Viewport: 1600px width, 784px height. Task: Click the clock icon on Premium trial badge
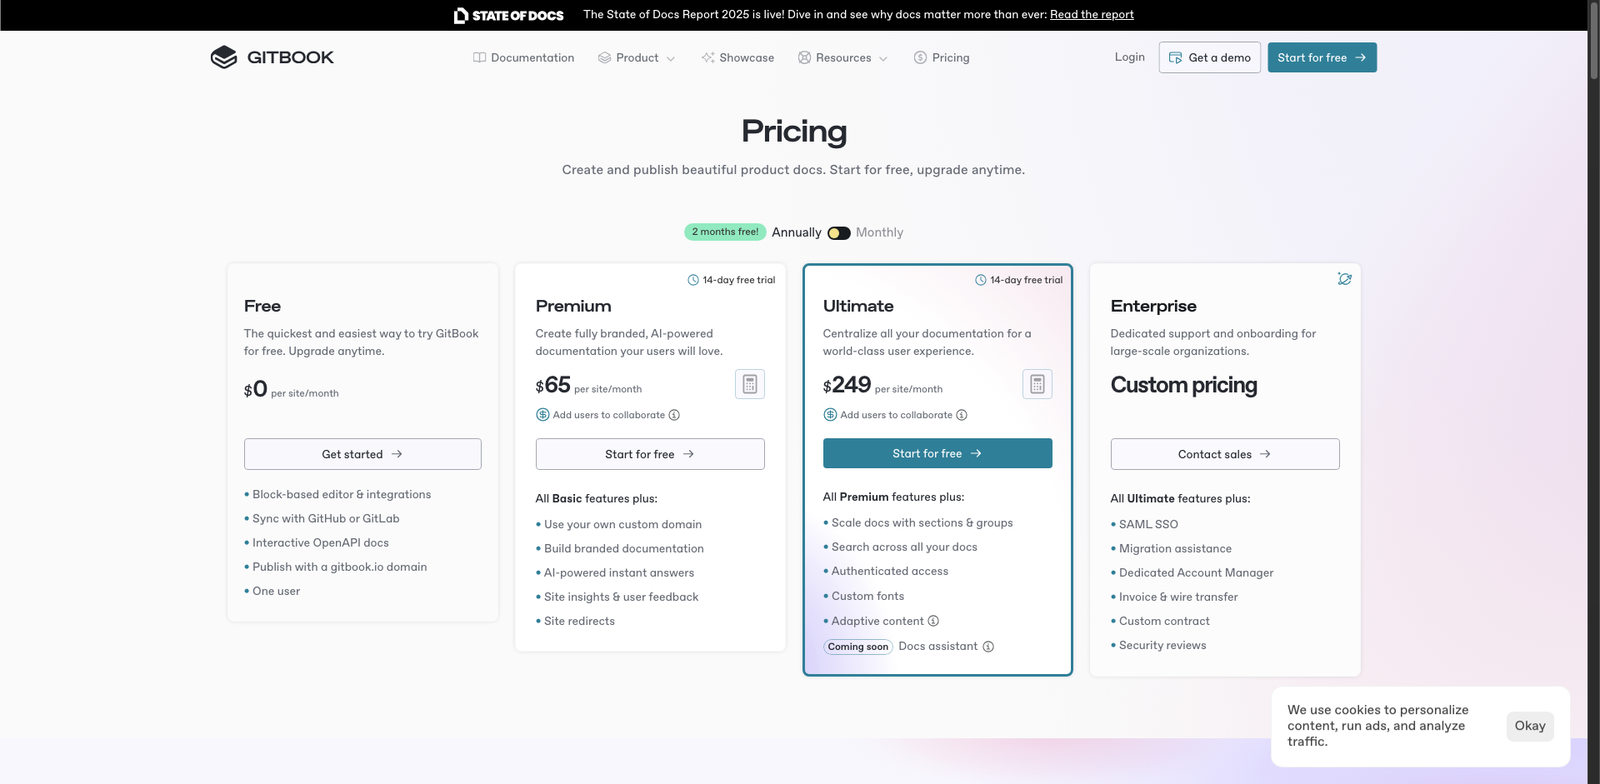pos(693,280)
